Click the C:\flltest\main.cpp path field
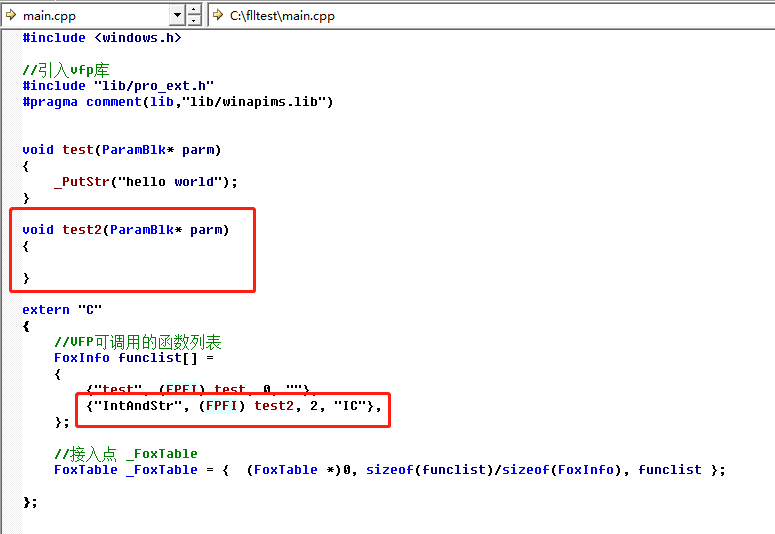 (x=491, y=15)
